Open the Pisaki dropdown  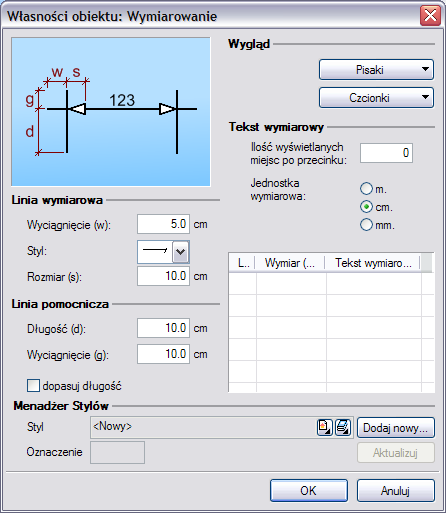coord(376,70)
